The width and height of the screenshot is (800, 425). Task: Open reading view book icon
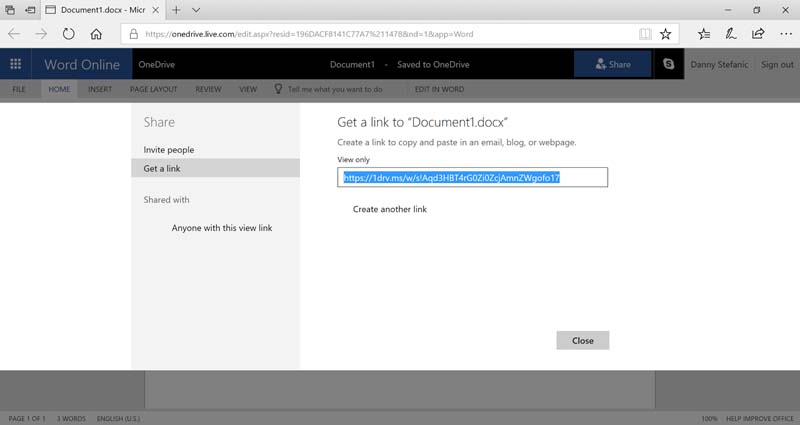[x=645, y=34]
